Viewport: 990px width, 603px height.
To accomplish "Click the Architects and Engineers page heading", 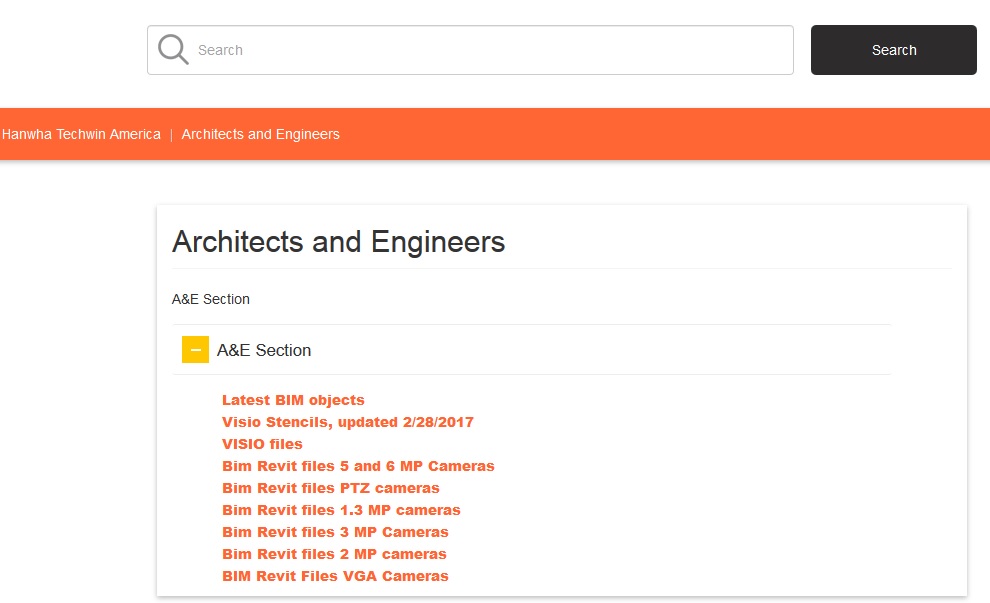I will 338,242.
